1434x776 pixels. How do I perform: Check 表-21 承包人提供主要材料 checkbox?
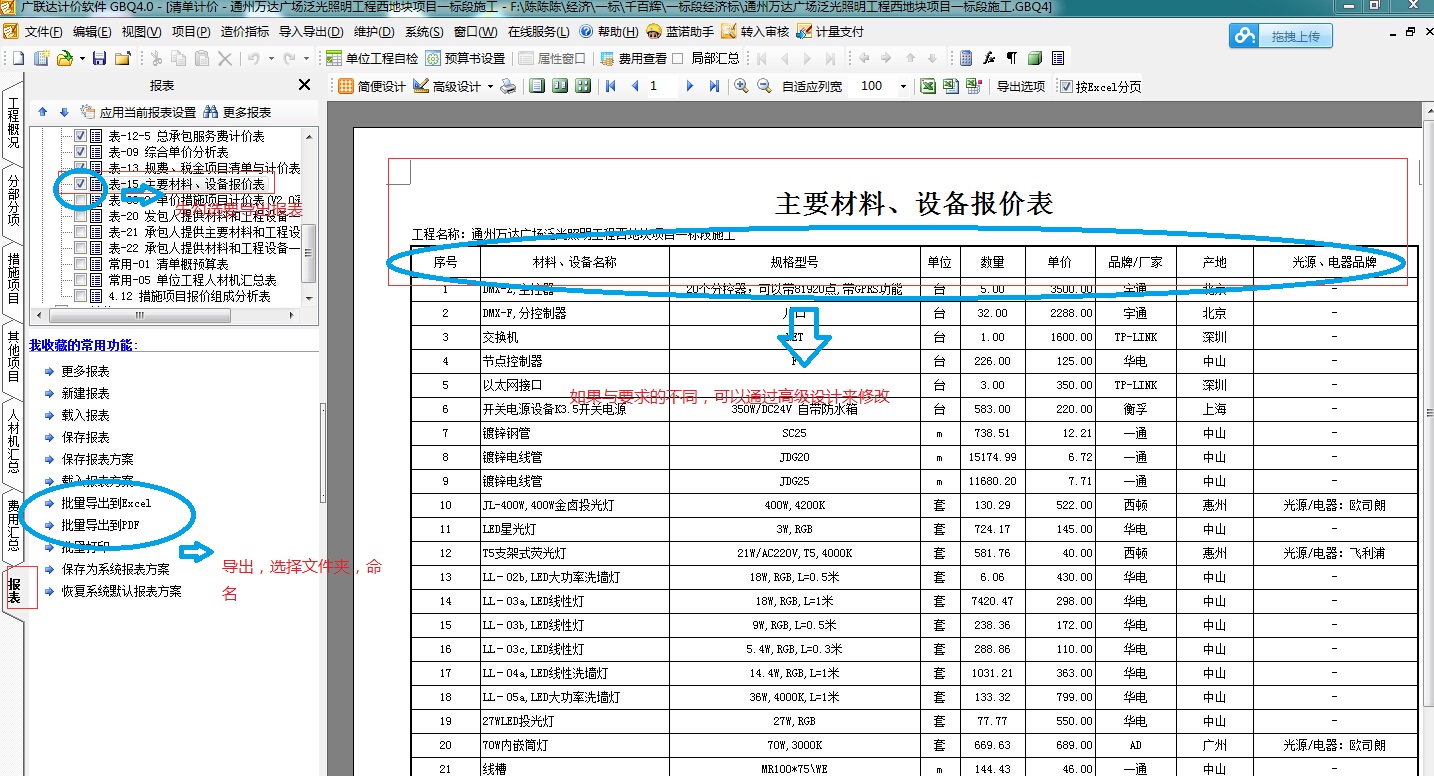[x=81, y=232]
